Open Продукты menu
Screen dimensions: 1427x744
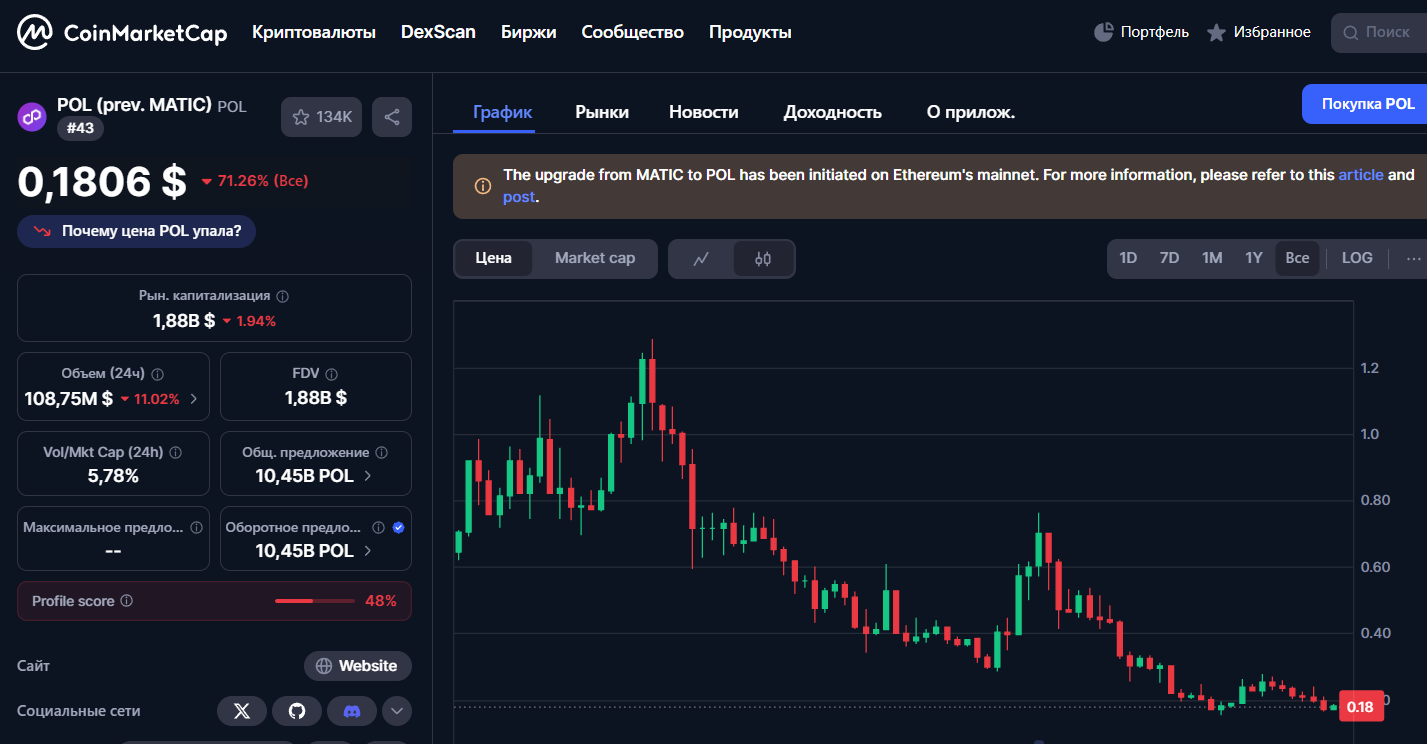point(750,32)
